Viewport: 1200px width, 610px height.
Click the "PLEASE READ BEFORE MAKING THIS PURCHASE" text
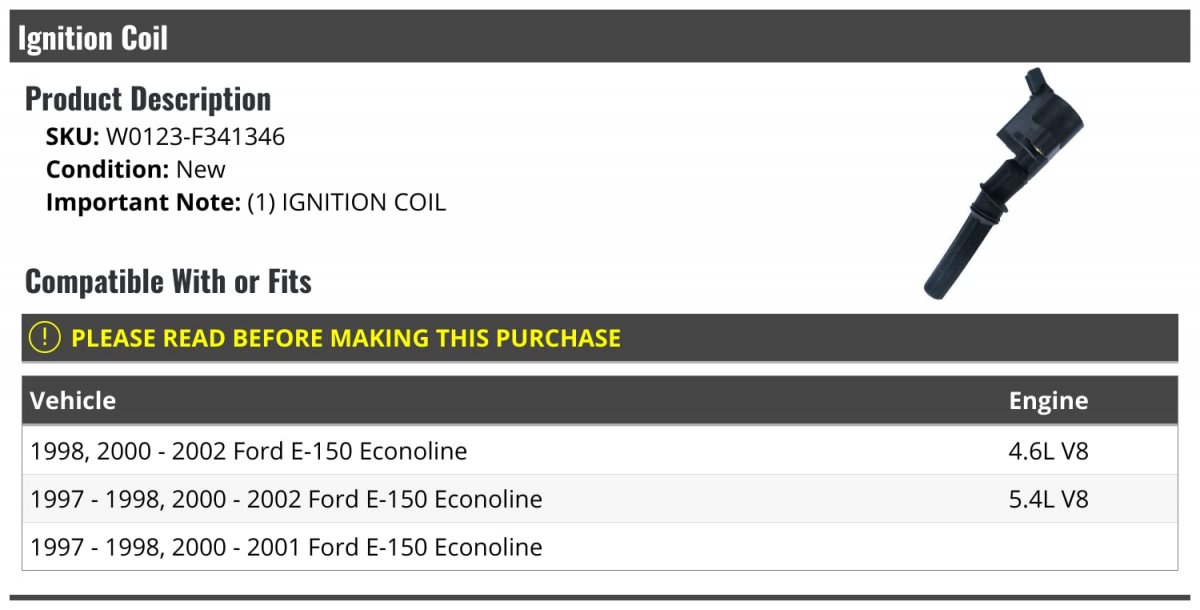pos(346,338)
